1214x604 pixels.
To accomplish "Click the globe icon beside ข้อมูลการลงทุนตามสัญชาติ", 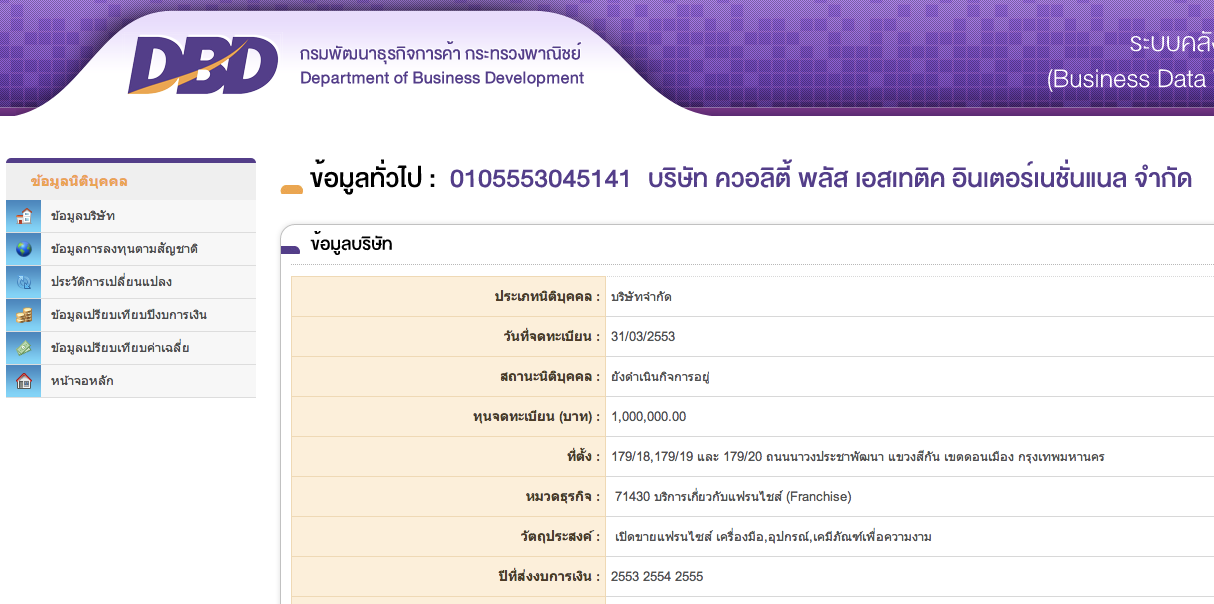I will pyautogui.click(x=24, y=249).
